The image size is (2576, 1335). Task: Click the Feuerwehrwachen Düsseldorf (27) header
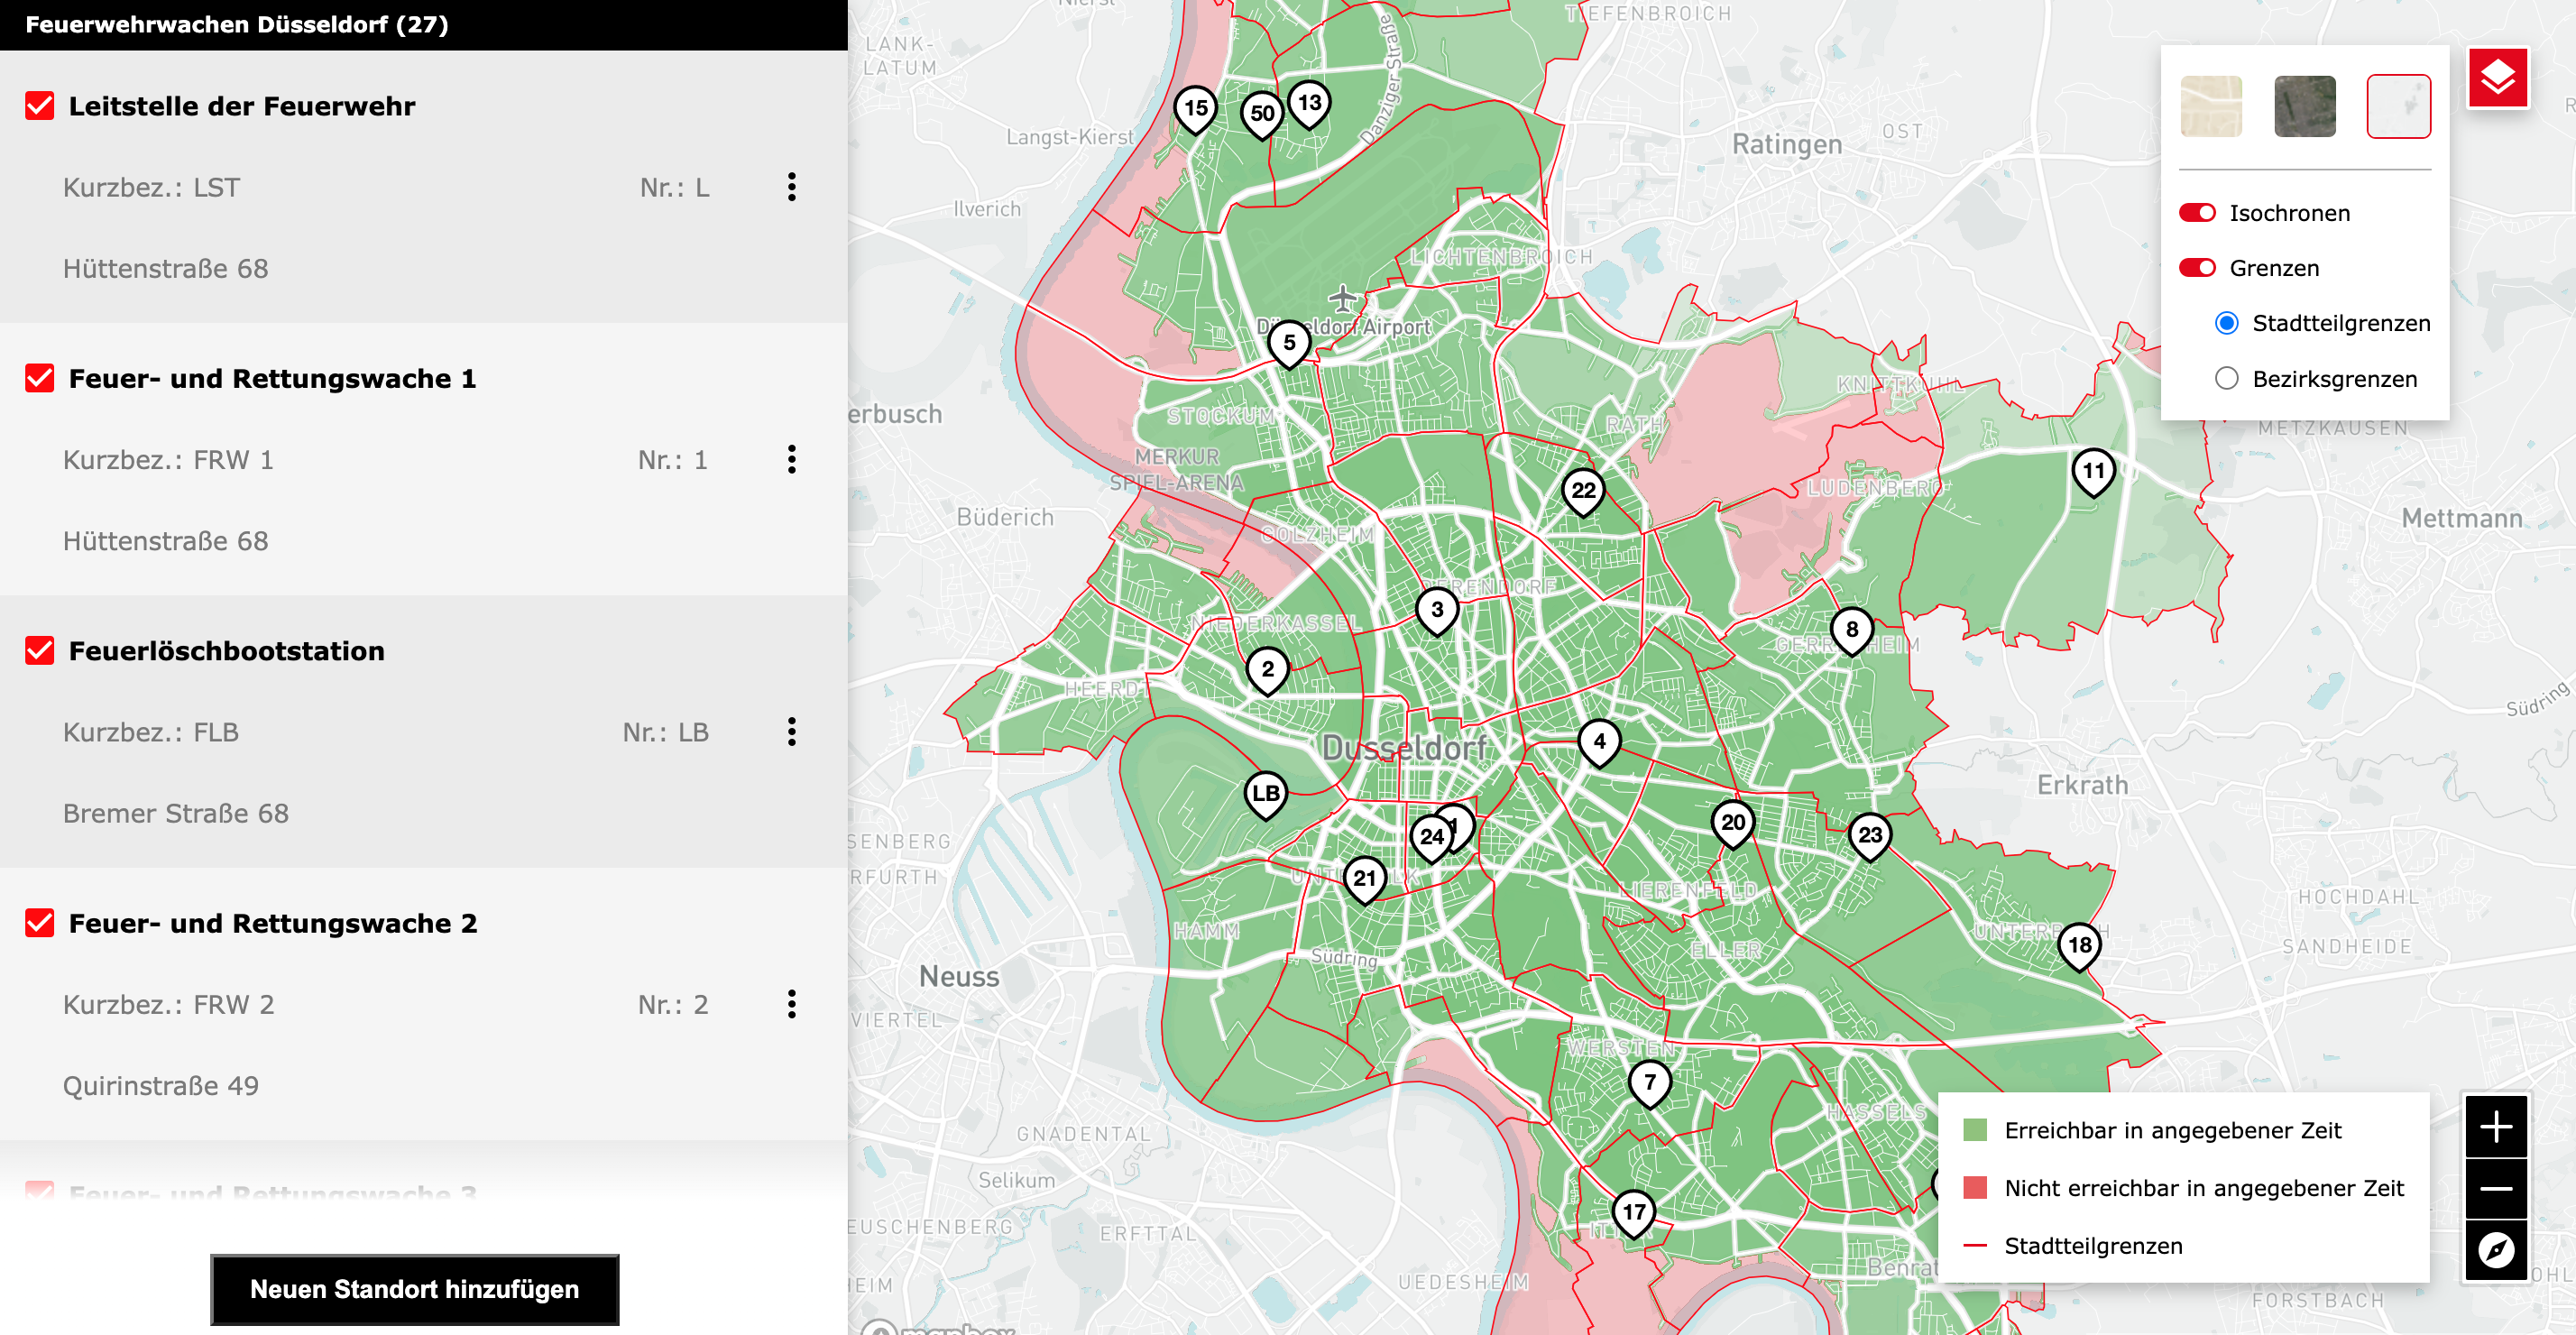pyautogui.click(x=237, y=25)
